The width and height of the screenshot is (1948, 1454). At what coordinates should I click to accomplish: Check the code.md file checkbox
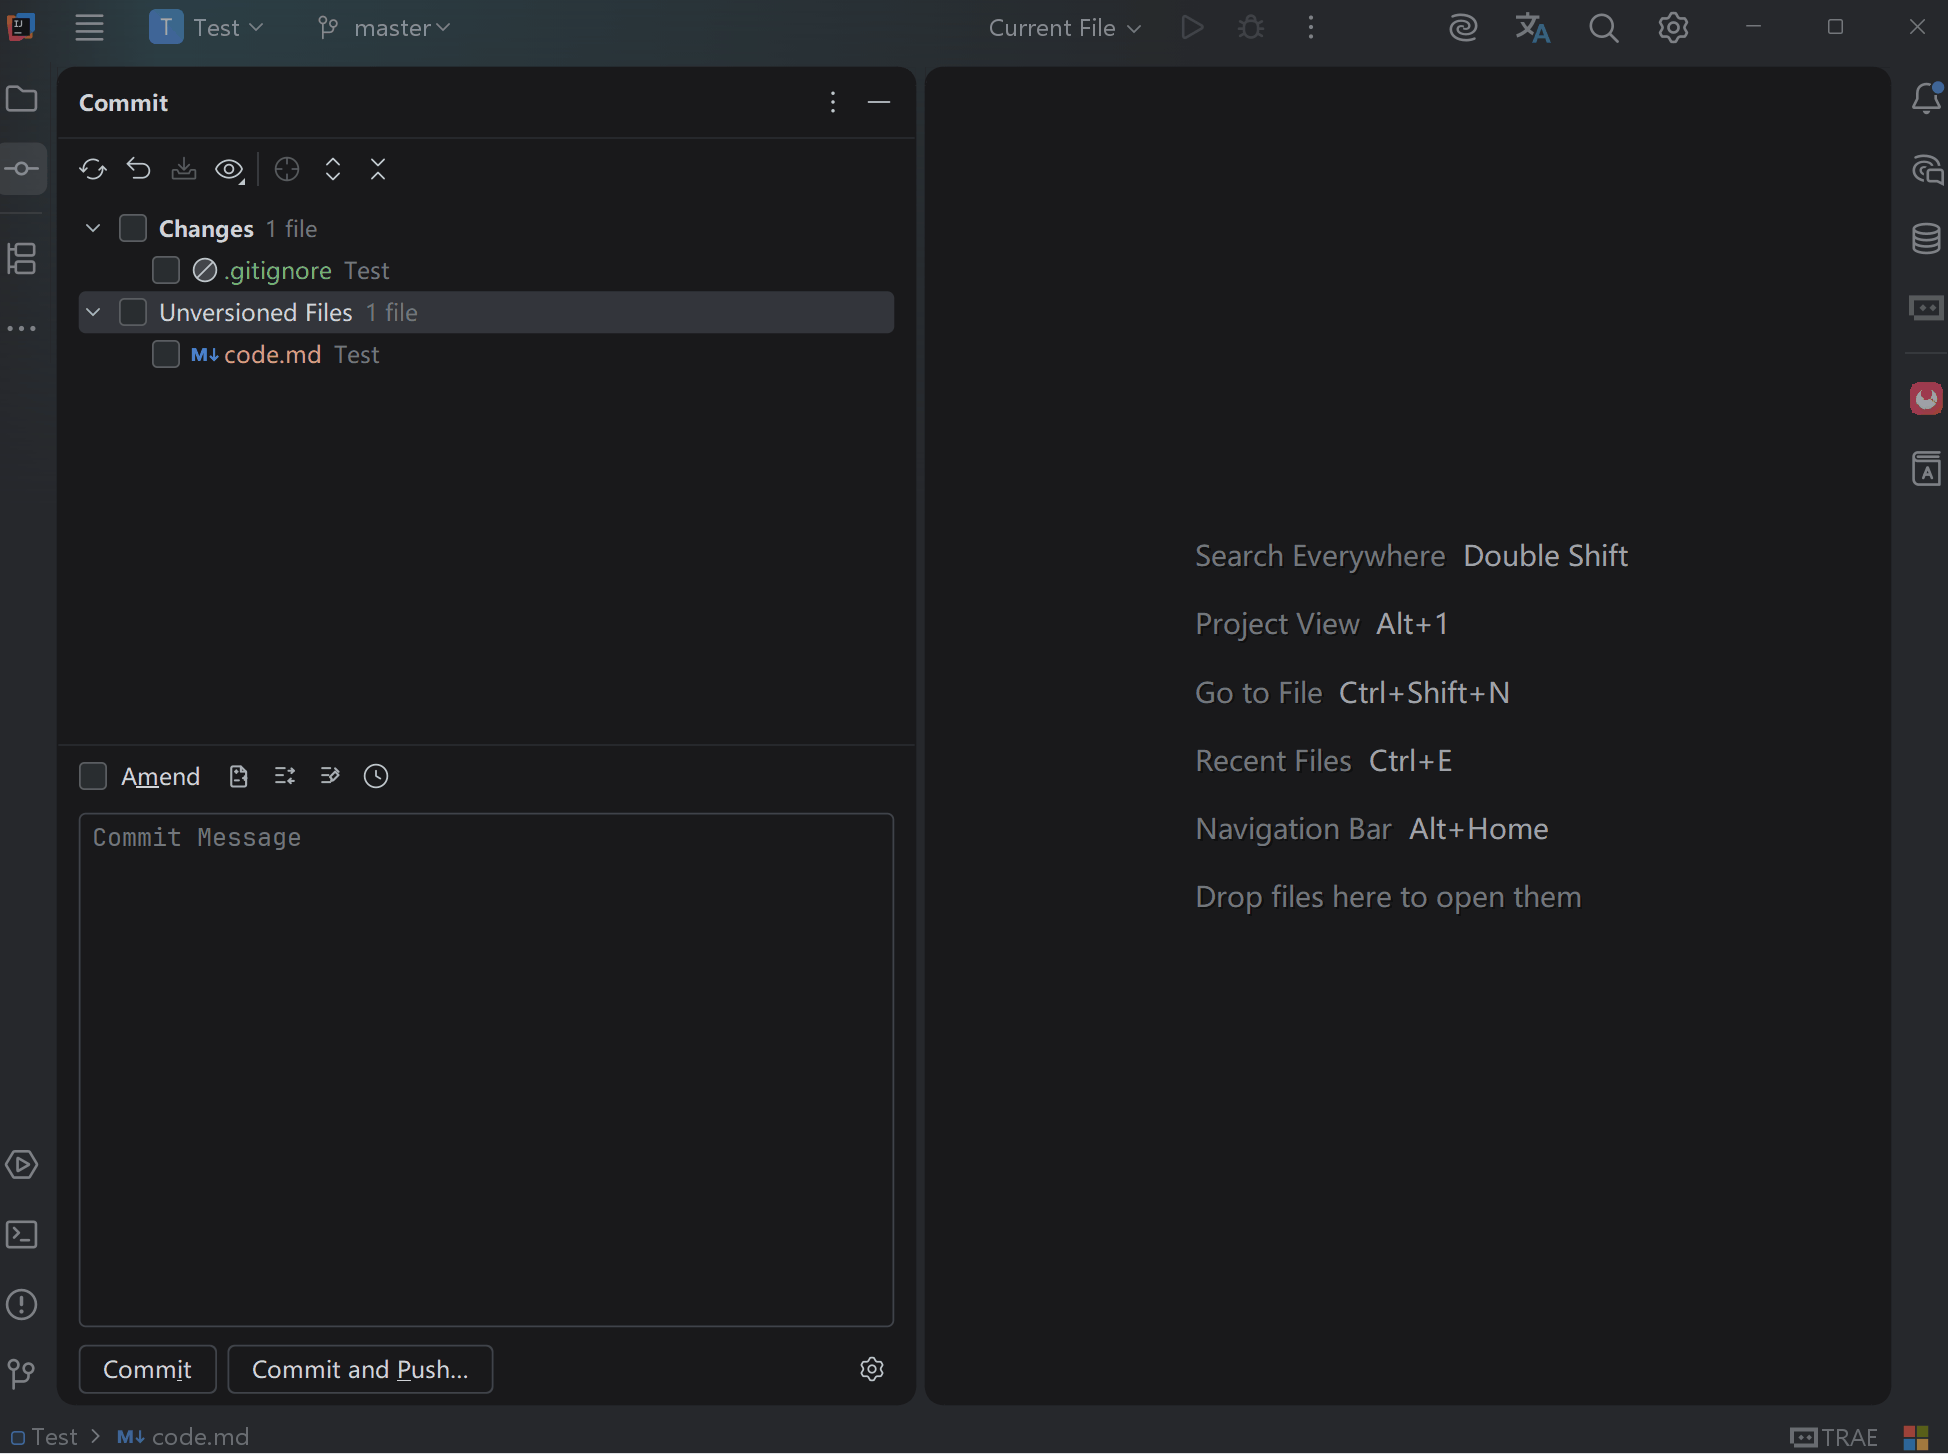click(x=166, y=354)
